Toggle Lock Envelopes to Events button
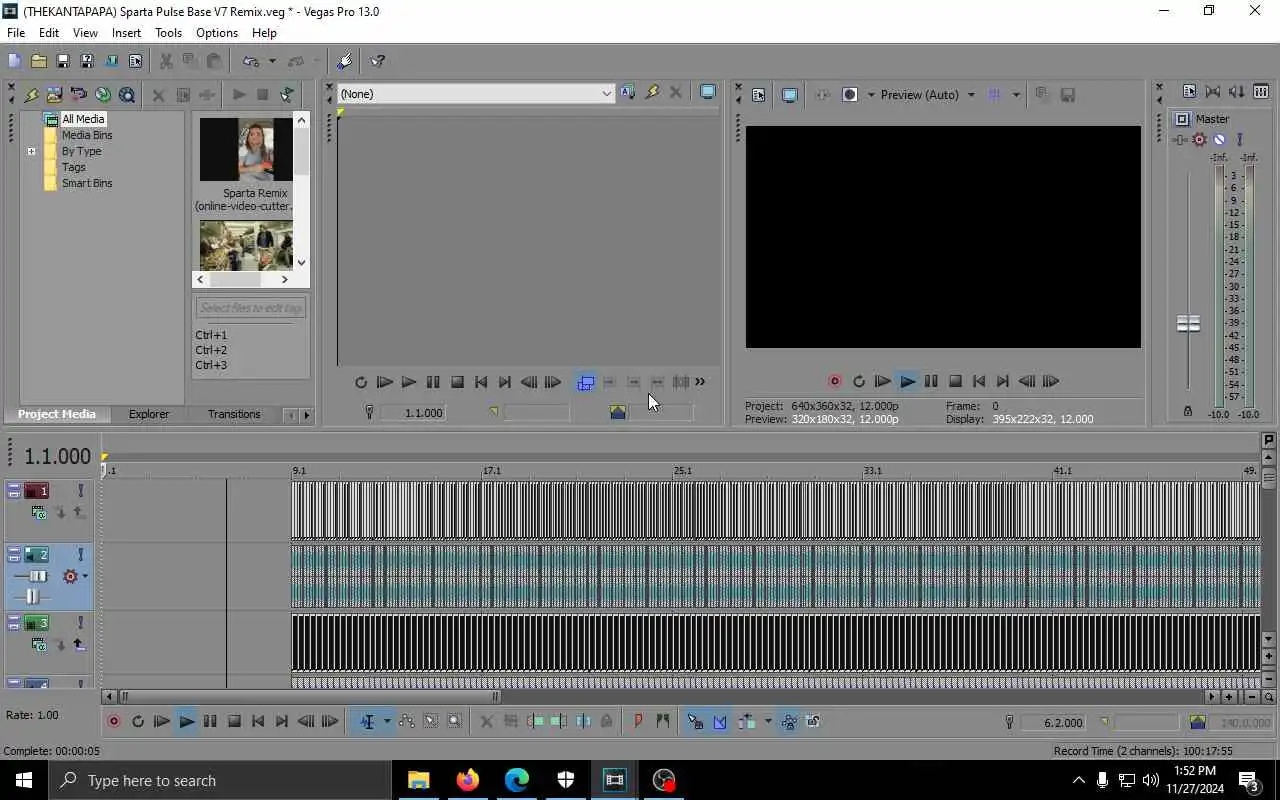This screenshot has height=800, width=1280. (789, 722)
